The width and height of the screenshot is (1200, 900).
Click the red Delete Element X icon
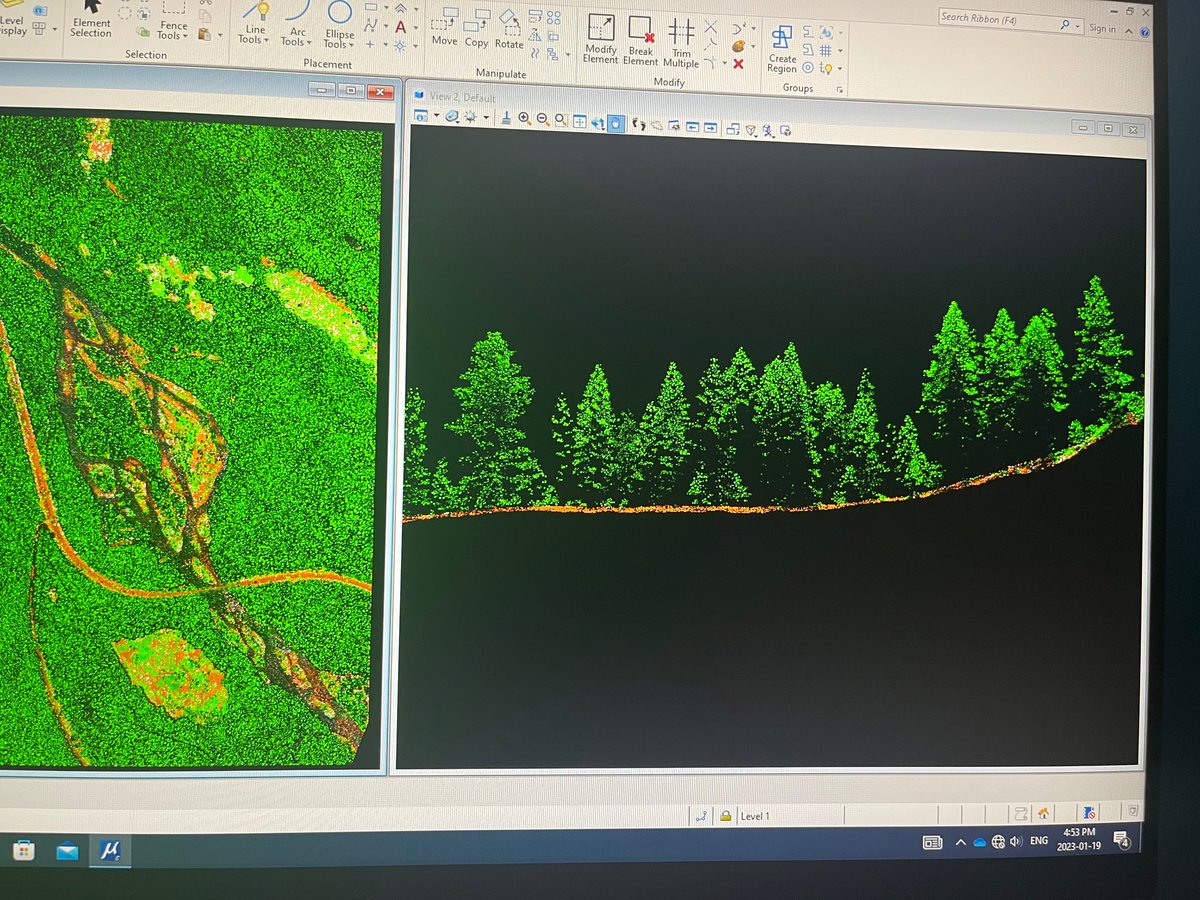tap(738, 64)
